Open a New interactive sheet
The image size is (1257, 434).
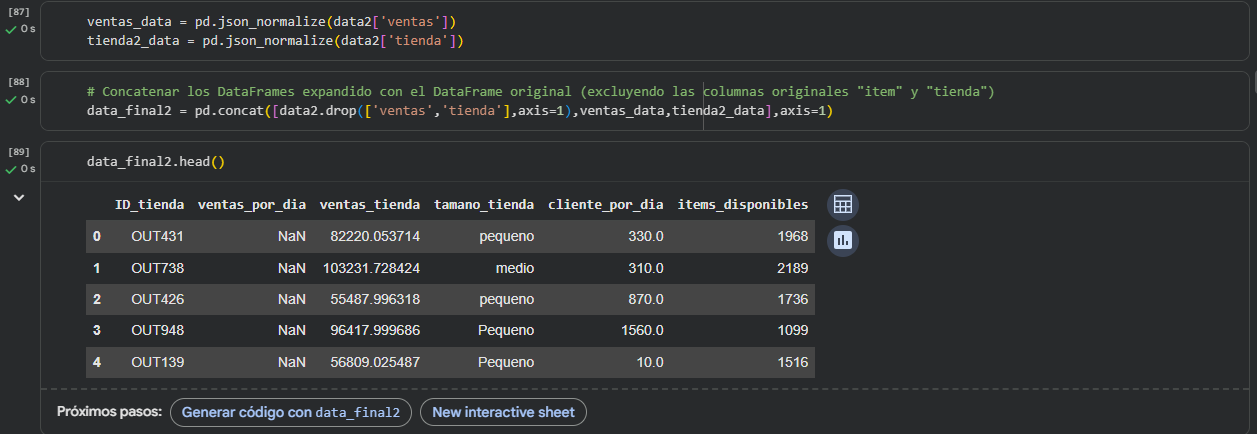[503, 412]
